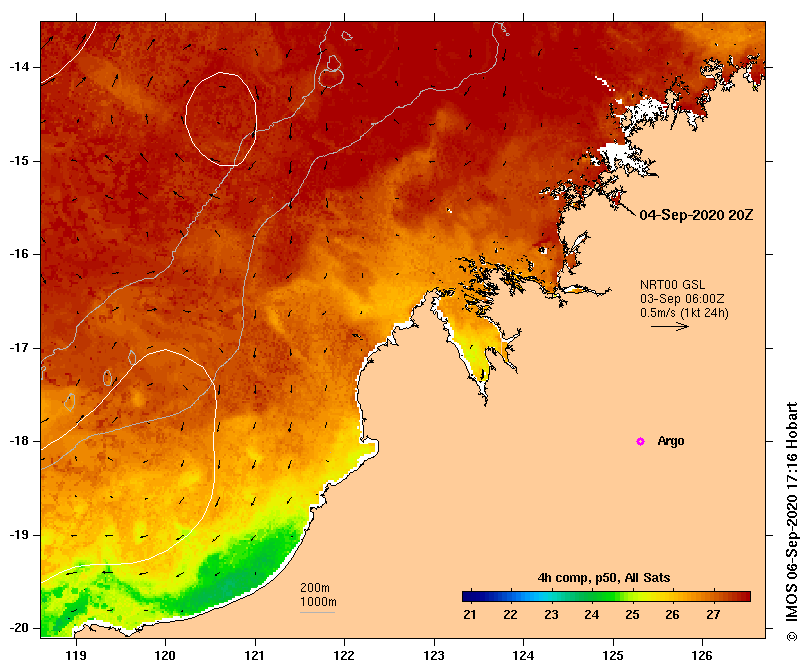Click colorbar value '25'
Screen dimensions: 809x672
pos(632,615)
